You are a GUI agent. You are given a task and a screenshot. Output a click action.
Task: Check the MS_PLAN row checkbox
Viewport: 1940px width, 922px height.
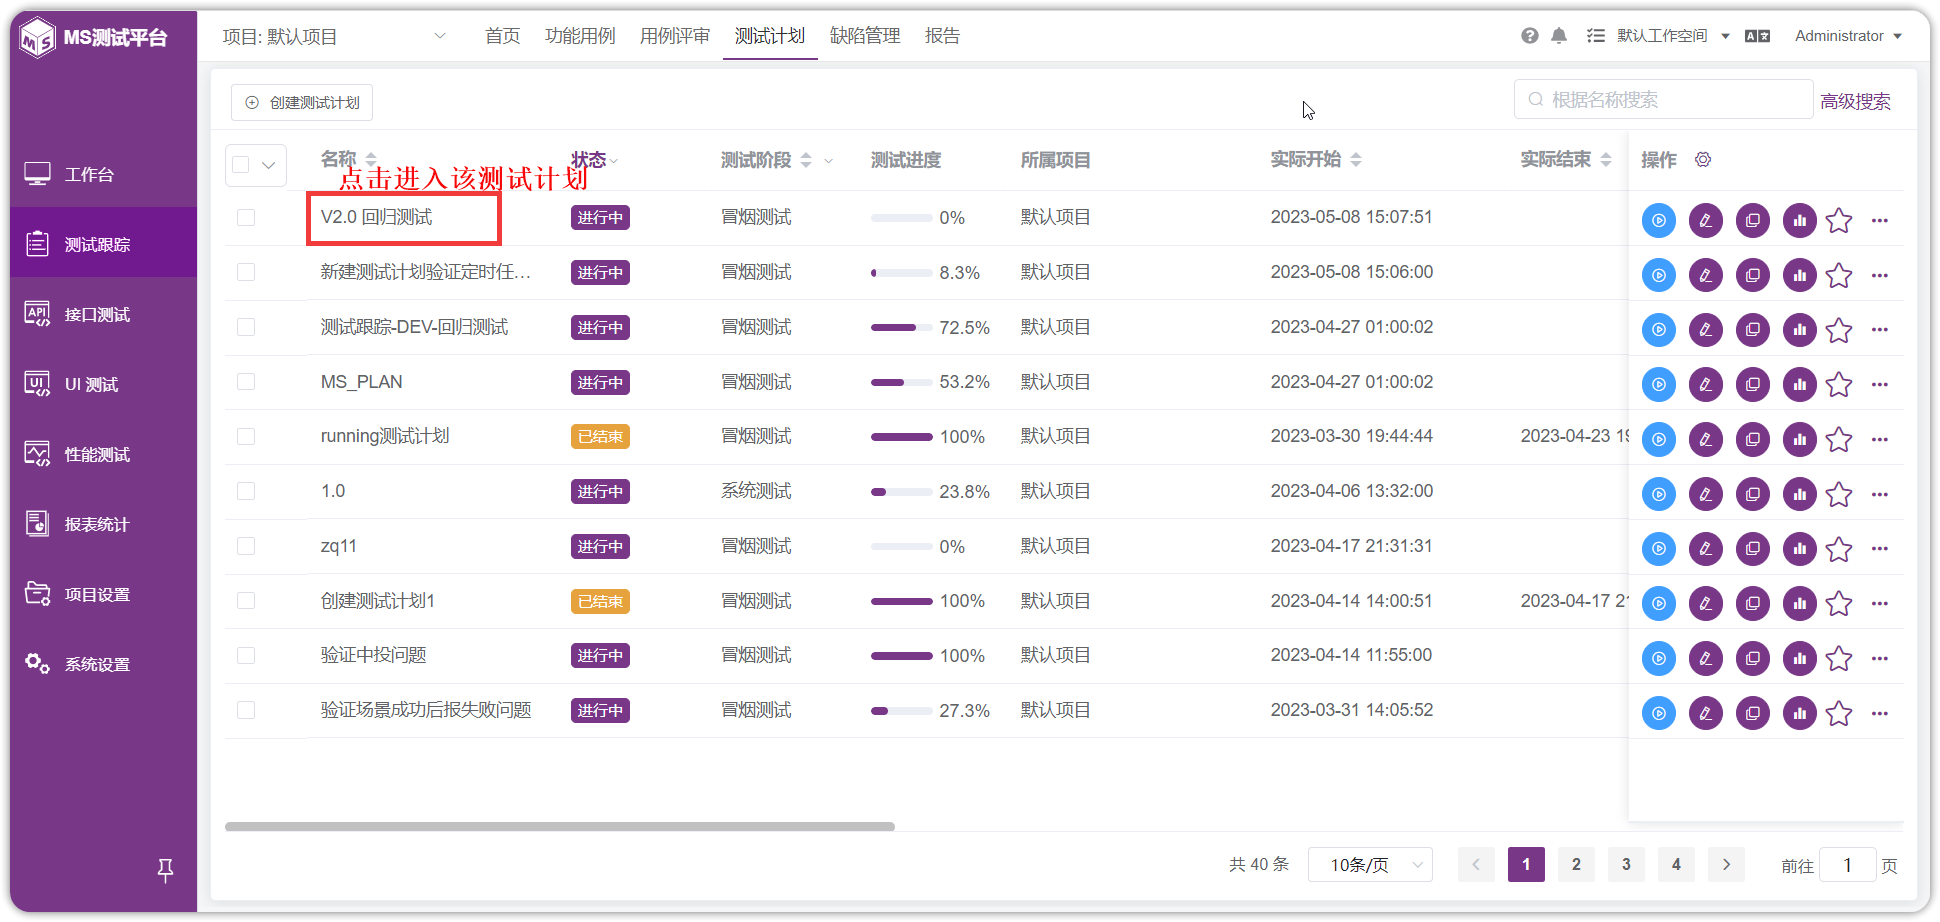246,382
